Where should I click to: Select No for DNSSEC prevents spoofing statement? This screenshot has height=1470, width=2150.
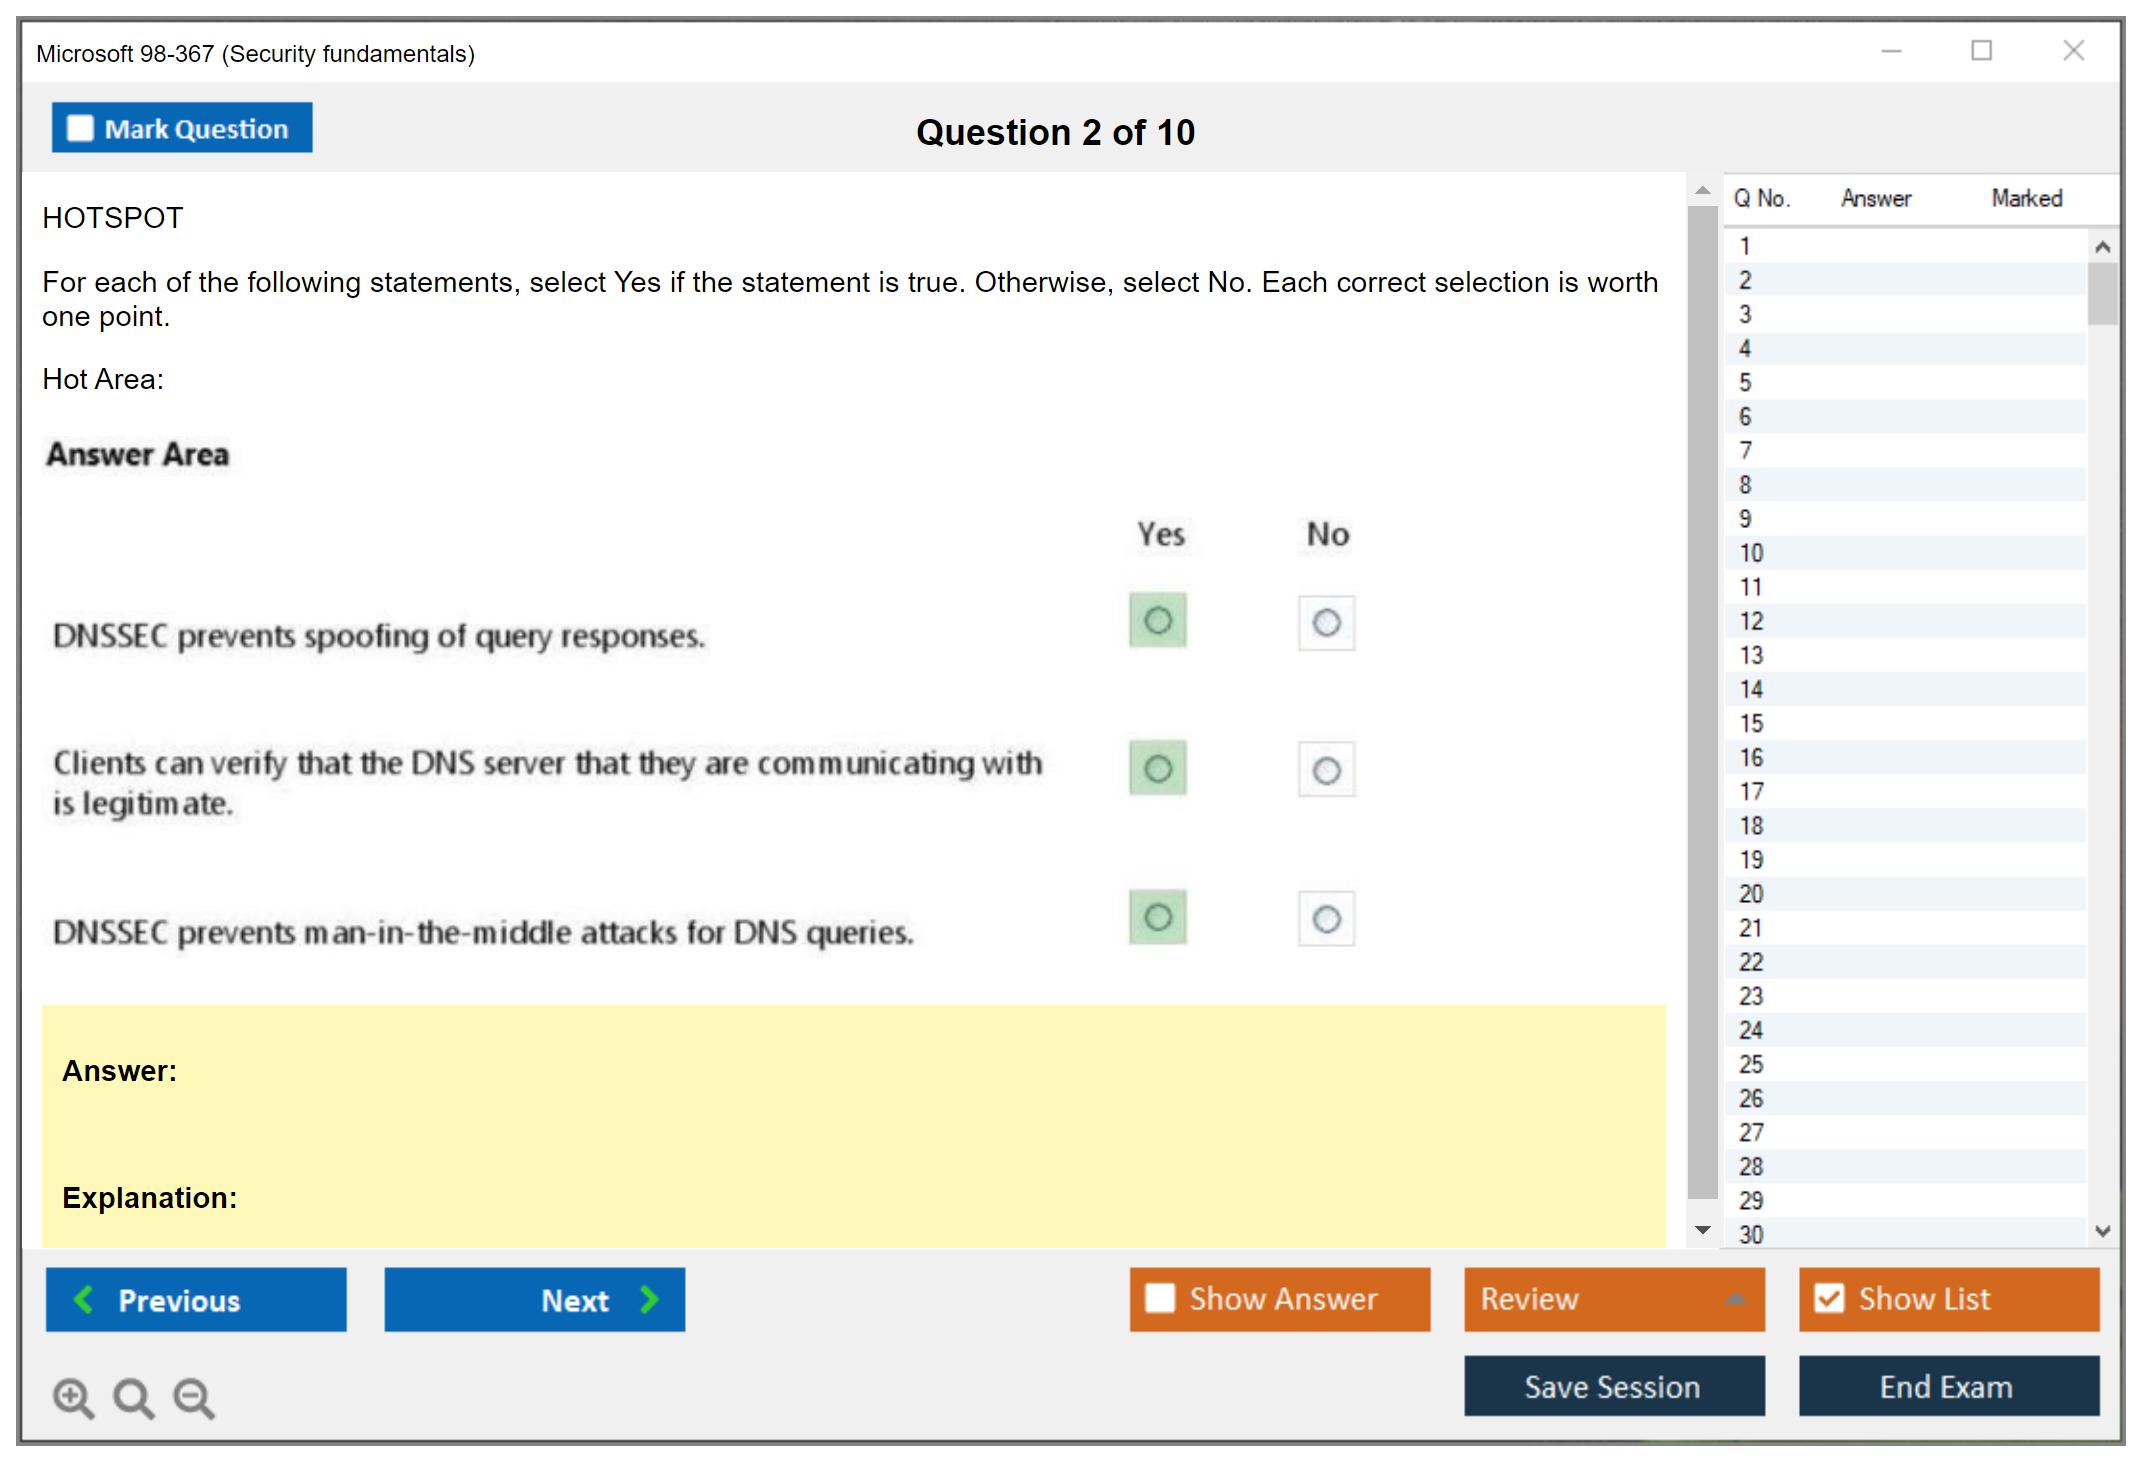pos(1326,623)
